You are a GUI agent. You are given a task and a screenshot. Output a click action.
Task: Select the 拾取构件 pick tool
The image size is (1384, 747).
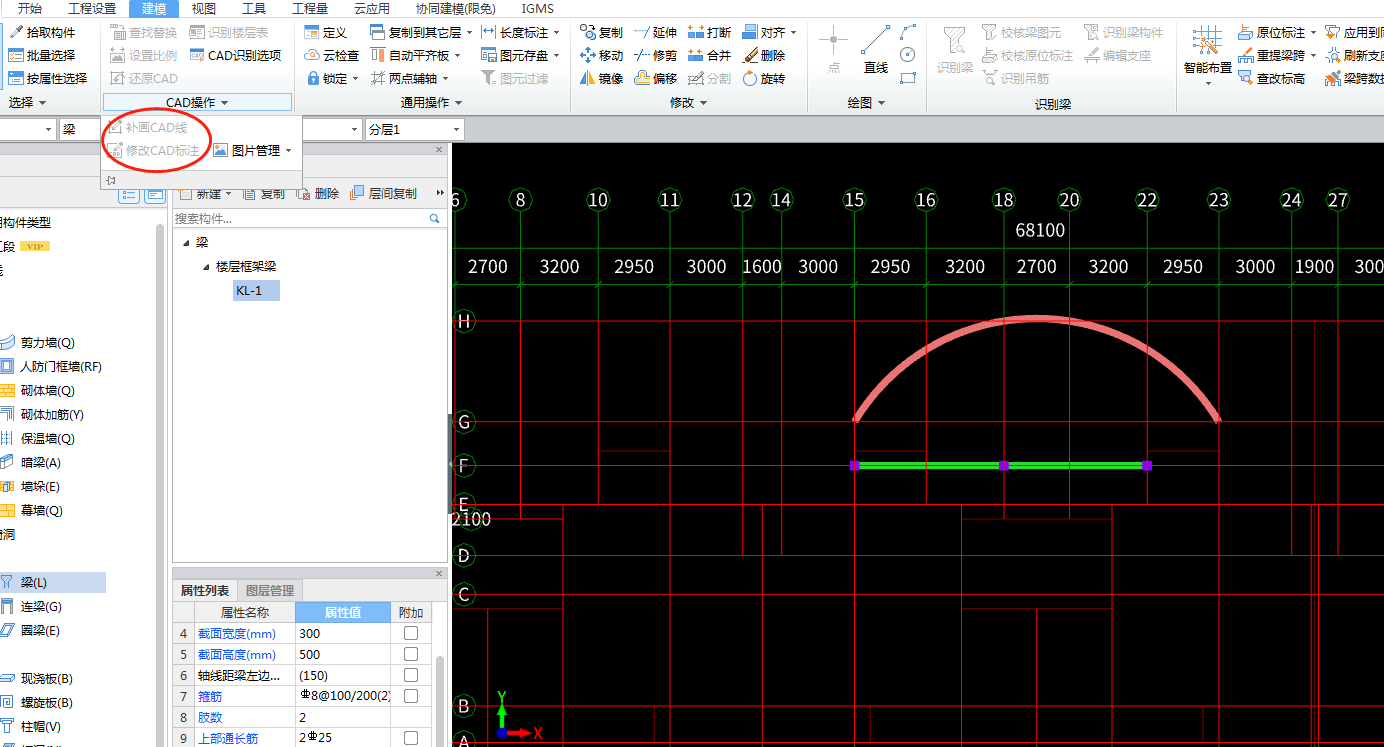point(42,33)
